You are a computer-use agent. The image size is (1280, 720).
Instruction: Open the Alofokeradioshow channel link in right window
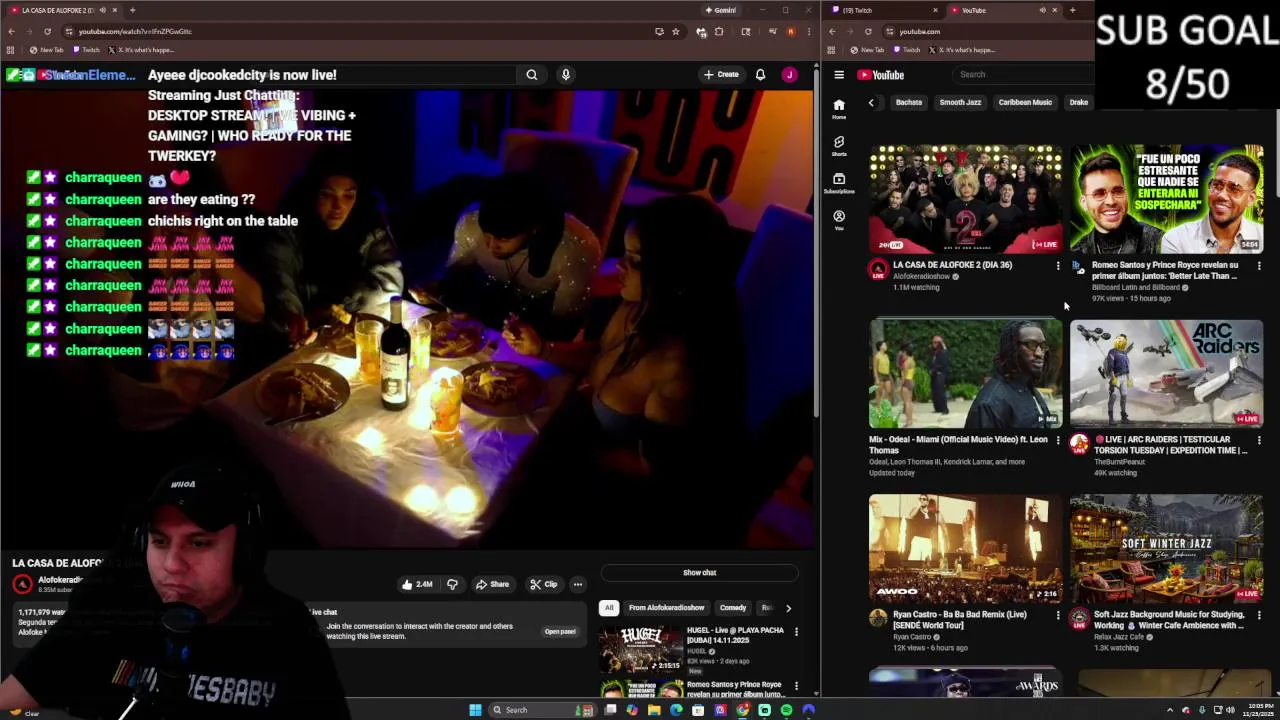(x=922, y=277)
